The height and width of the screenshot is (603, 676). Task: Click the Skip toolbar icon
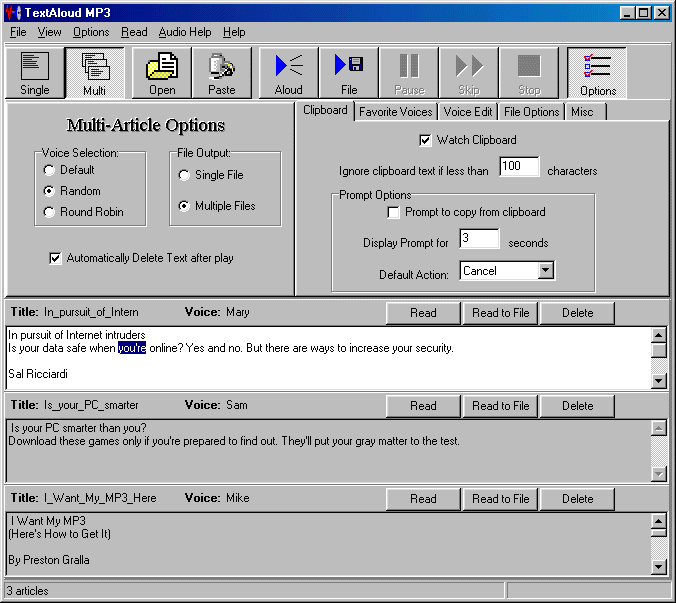(469, 73)
